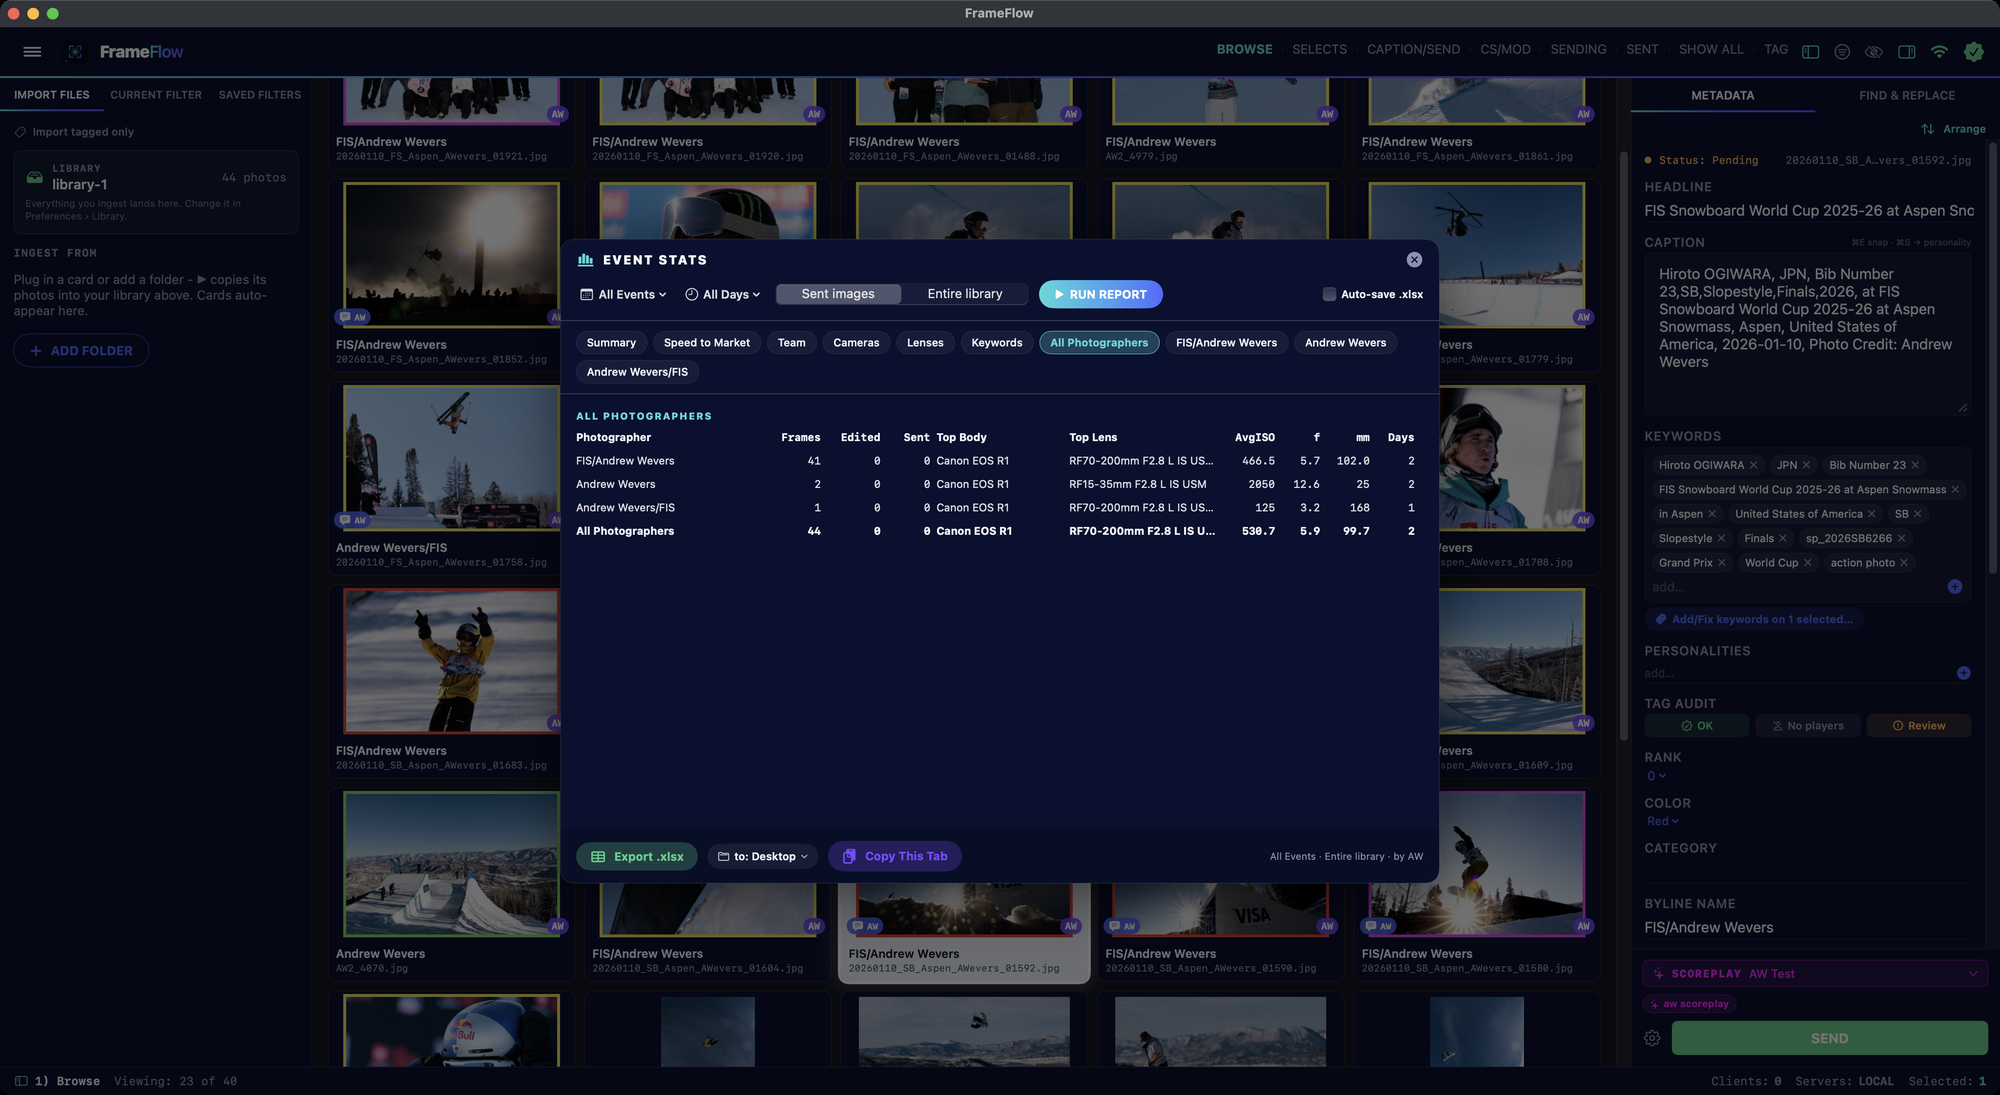The height and width of the screenshot is (1095, 2000).
Task: Open the Saved Filters tab
Action: (260, 95)
